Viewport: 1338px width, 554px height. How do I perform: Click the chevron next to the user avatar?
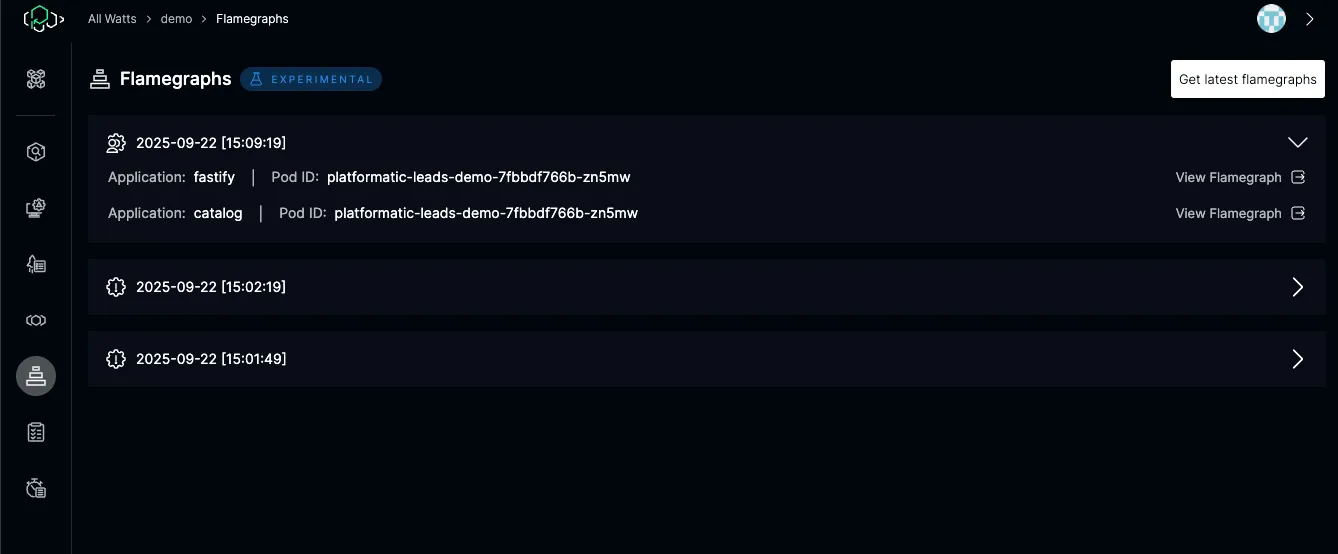click(x=1310, y=19)
